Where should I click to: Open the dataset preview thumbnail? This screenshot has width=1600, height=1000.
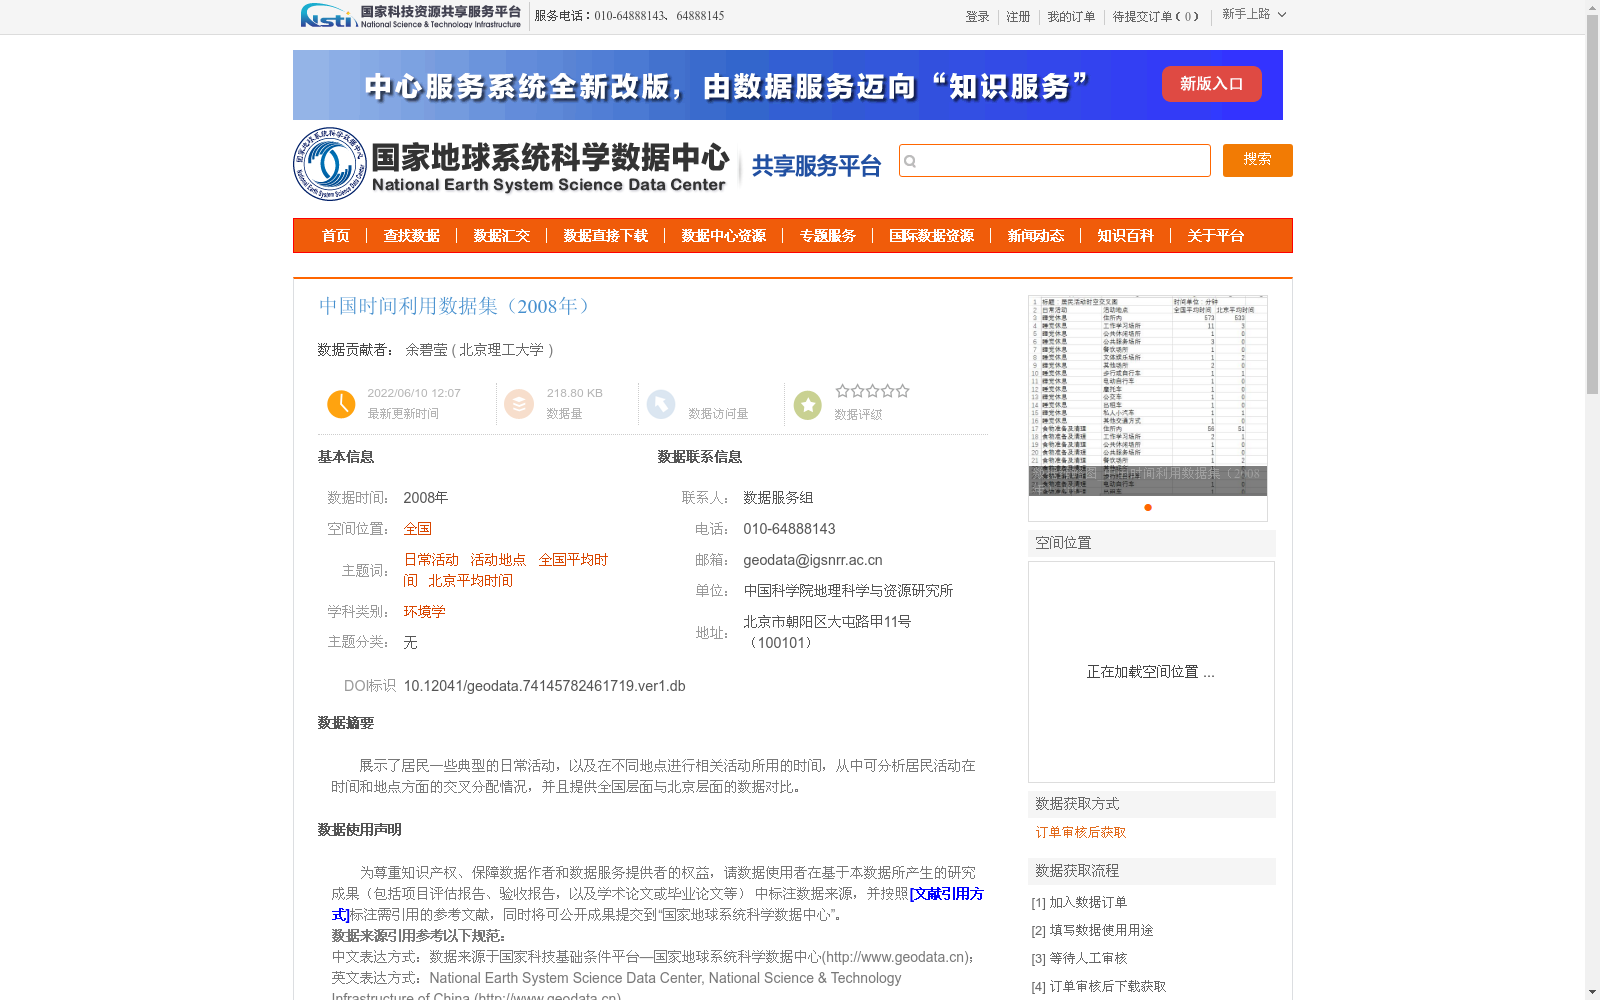coord(1148,396)
